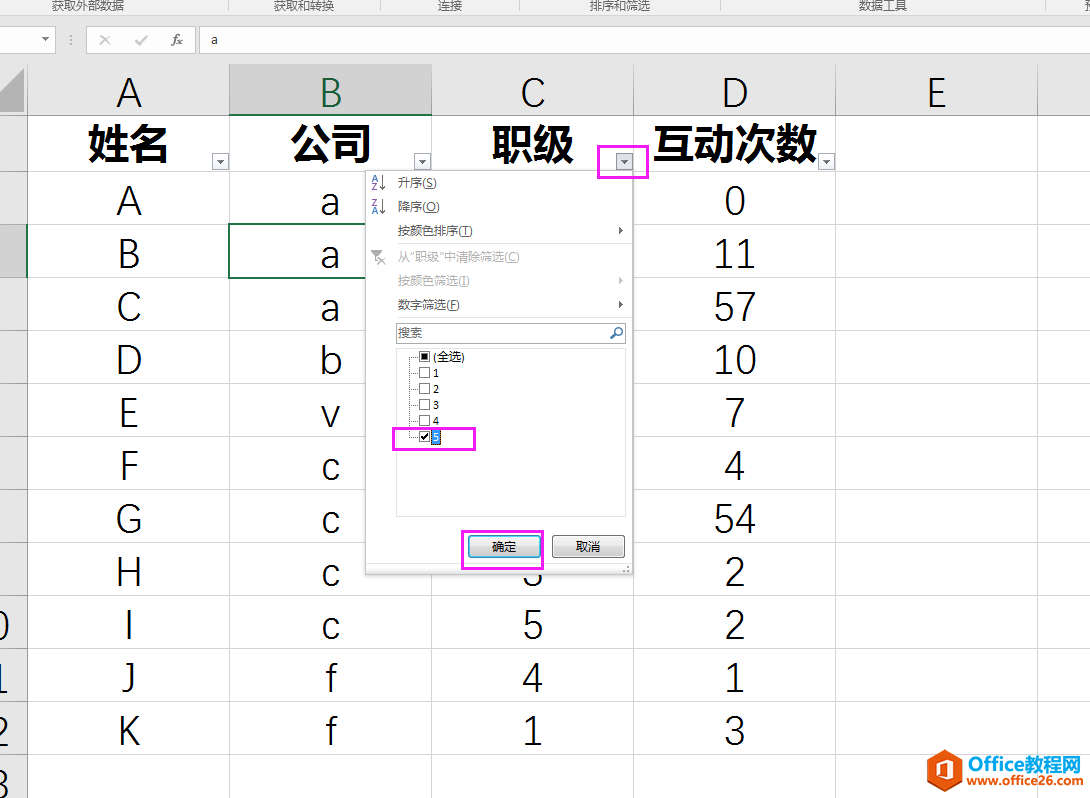Click the 职级 cell 4 in J's row

point(532,676)
